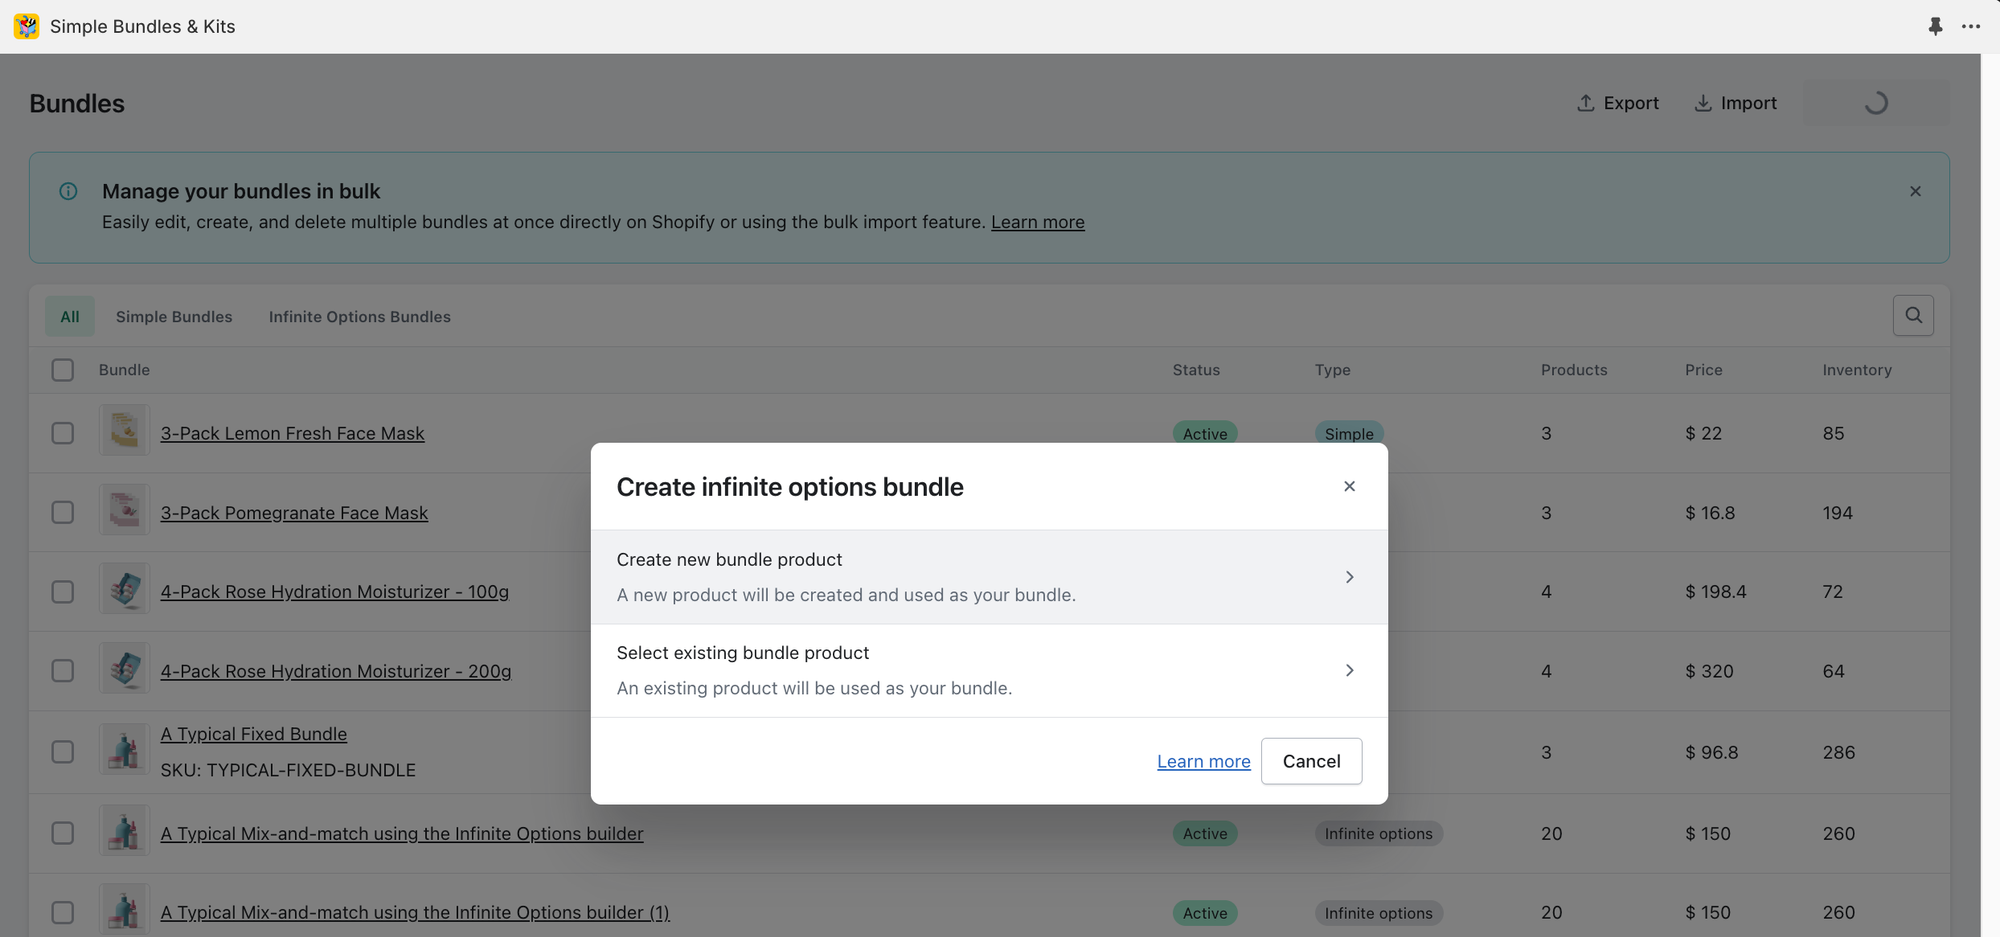This screenshot has width=2000, height=937.
Task: Open thumbnail of A Typical Fixed Bundle
Action: 125,751
